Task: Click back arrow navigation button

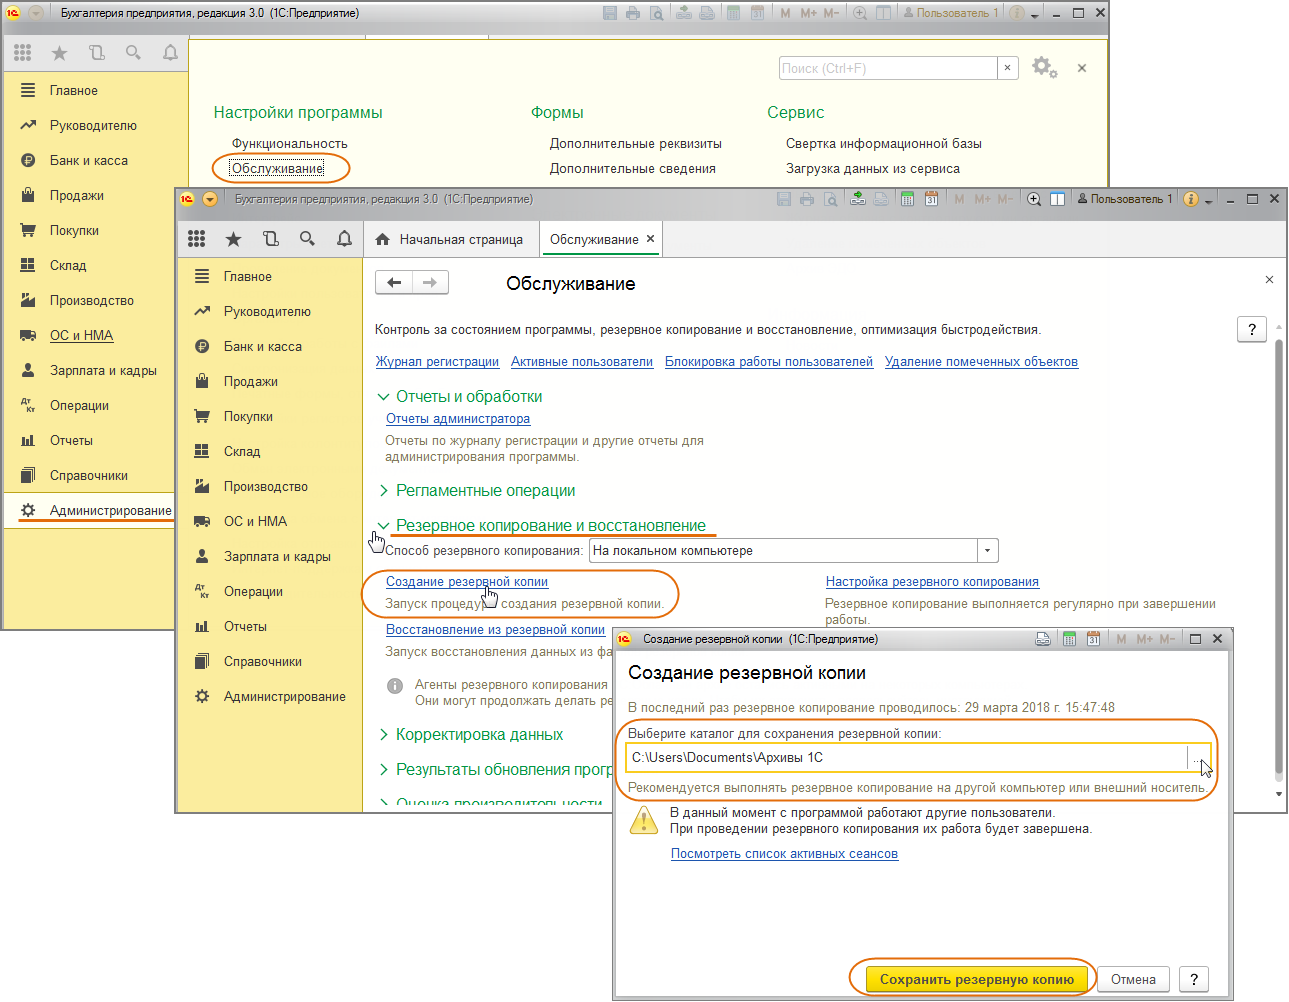Action: pos(394,283)
